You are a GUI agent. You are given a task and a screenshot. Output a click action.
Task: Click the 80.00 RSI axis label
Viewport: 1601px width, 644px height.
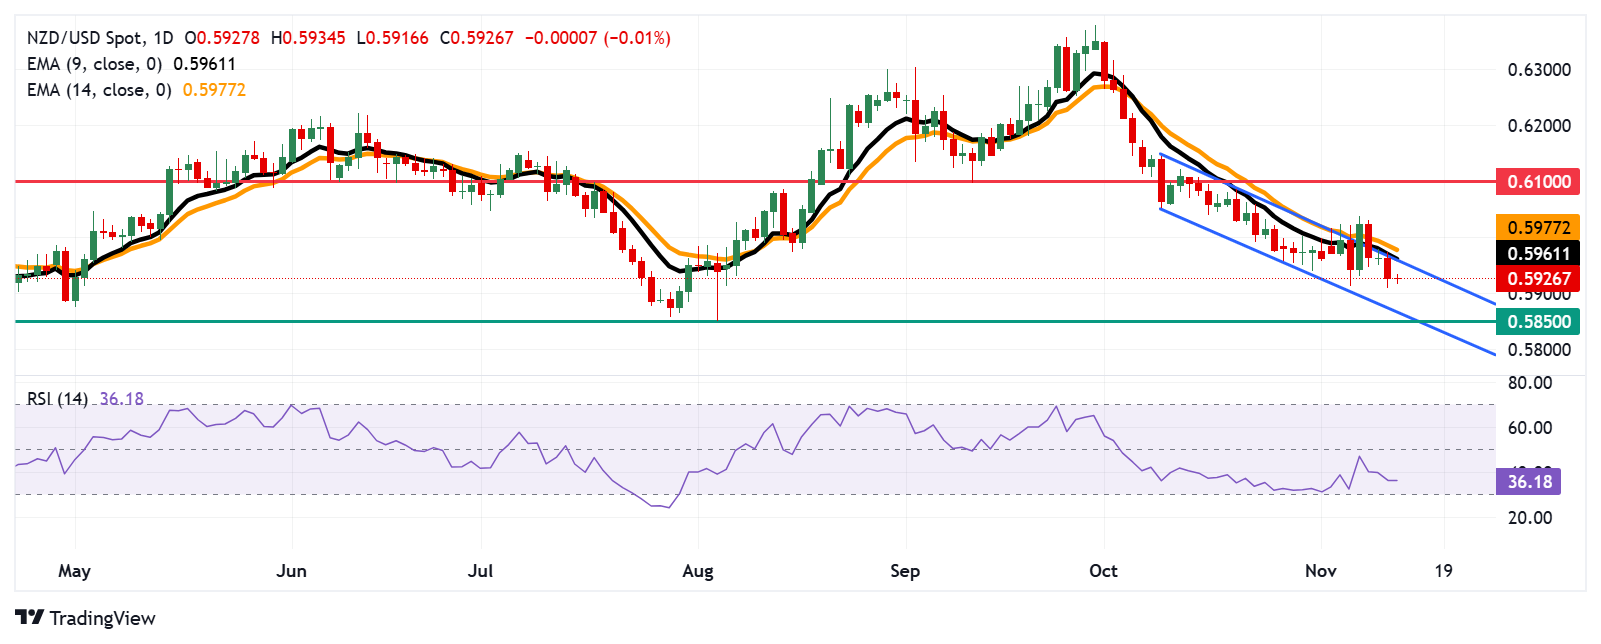coord(1530,383)
